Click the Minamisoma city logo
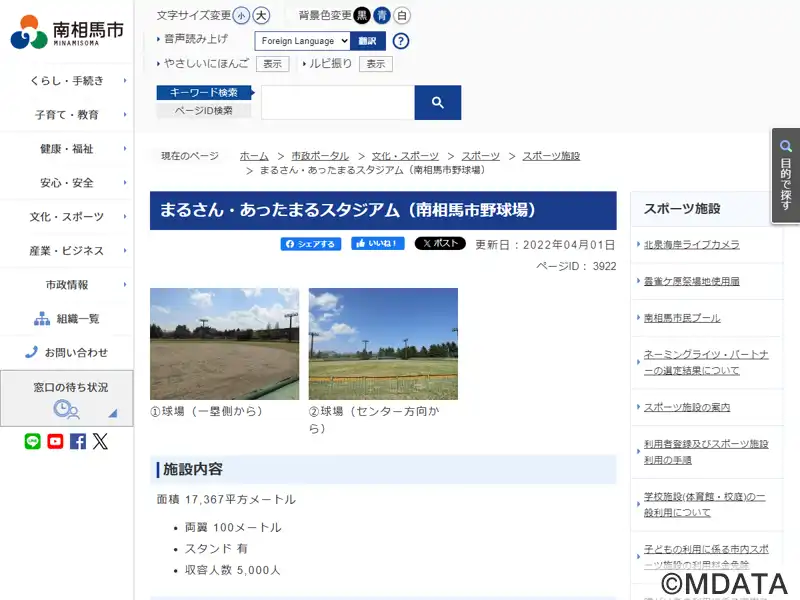Viewport: 800px width, 600px height. pyautogui.click(x=66, y=32)
